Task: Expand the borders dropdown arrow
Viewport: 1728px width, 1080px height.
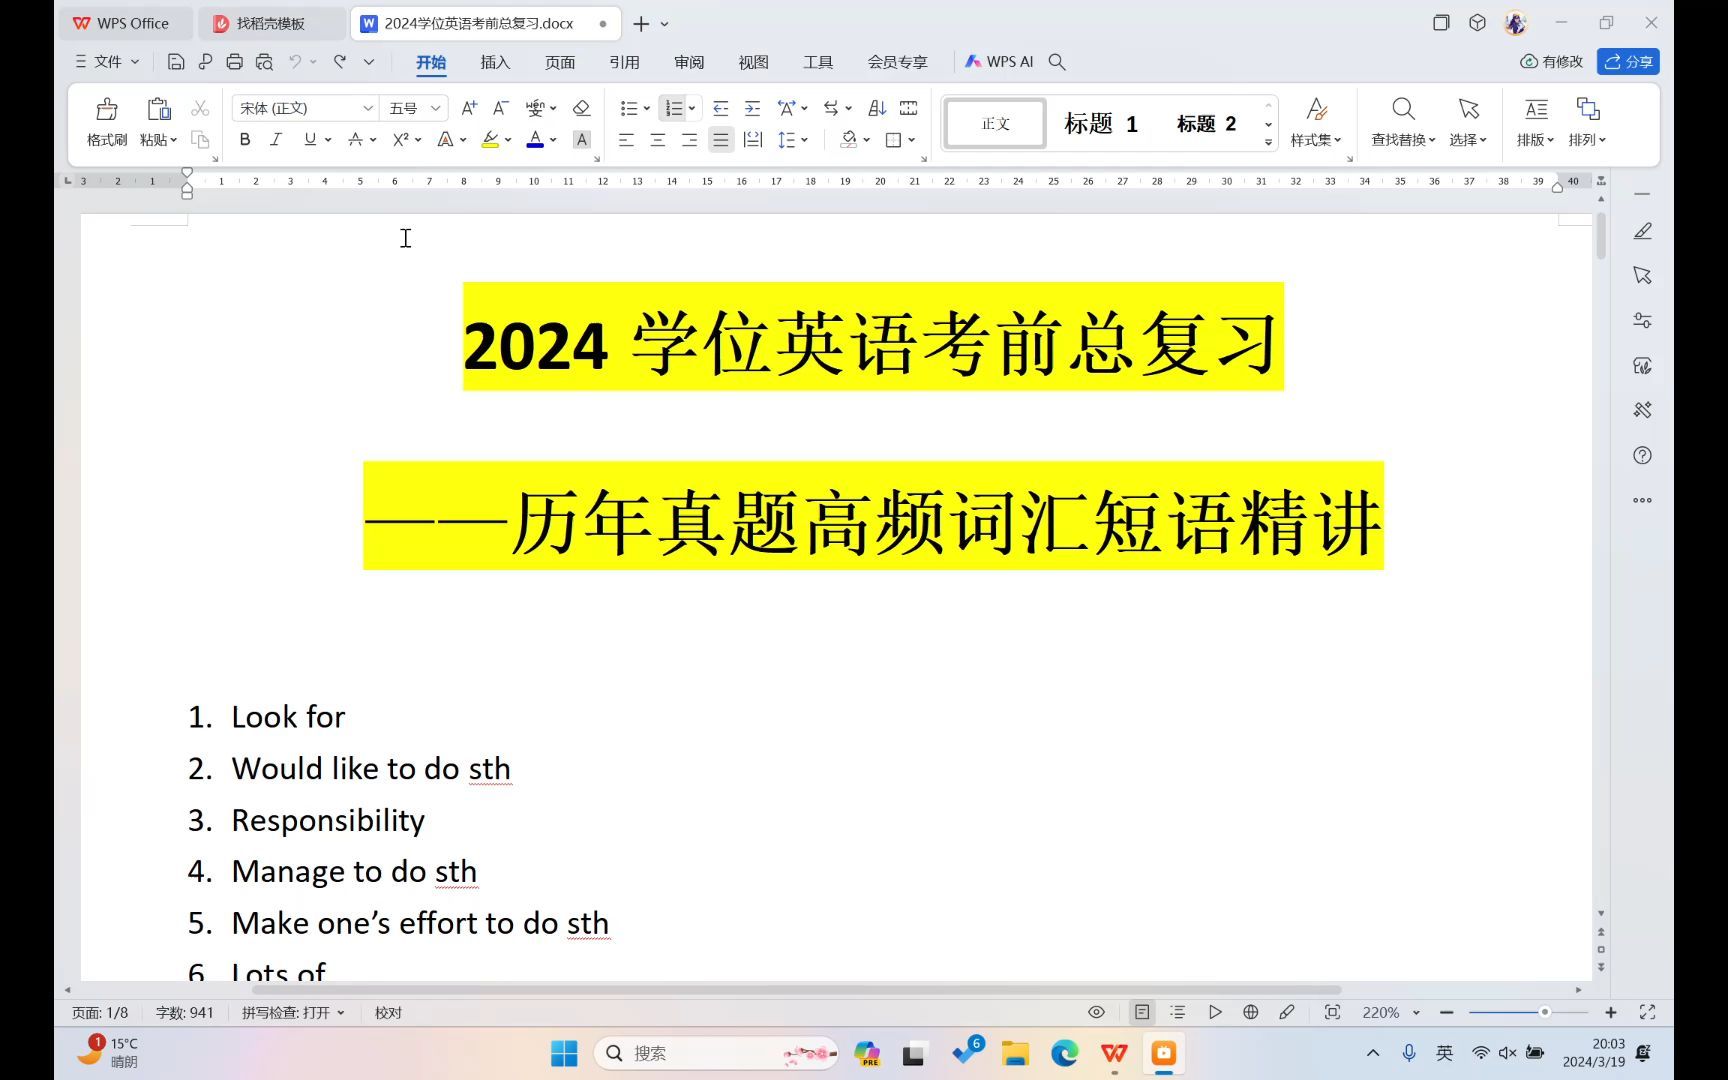Action: coord(912,140)
